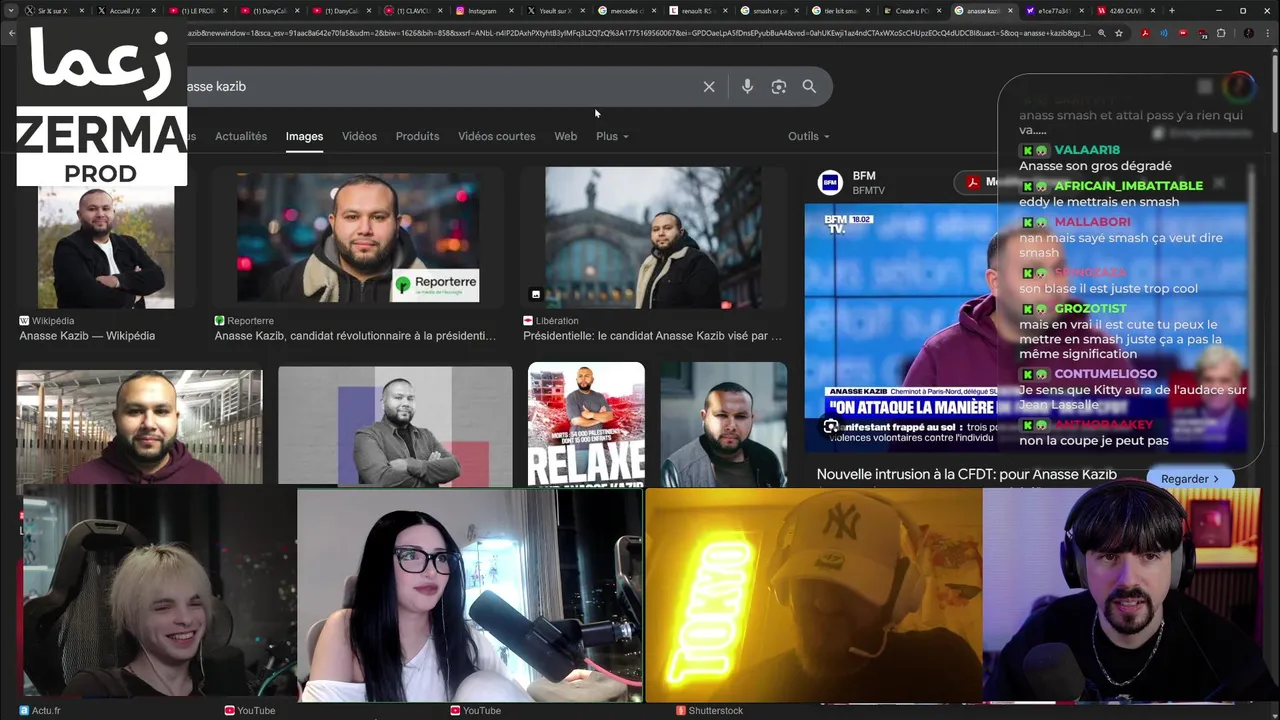Clear the search box with the X icon
1280x720 pixels.
709,87
